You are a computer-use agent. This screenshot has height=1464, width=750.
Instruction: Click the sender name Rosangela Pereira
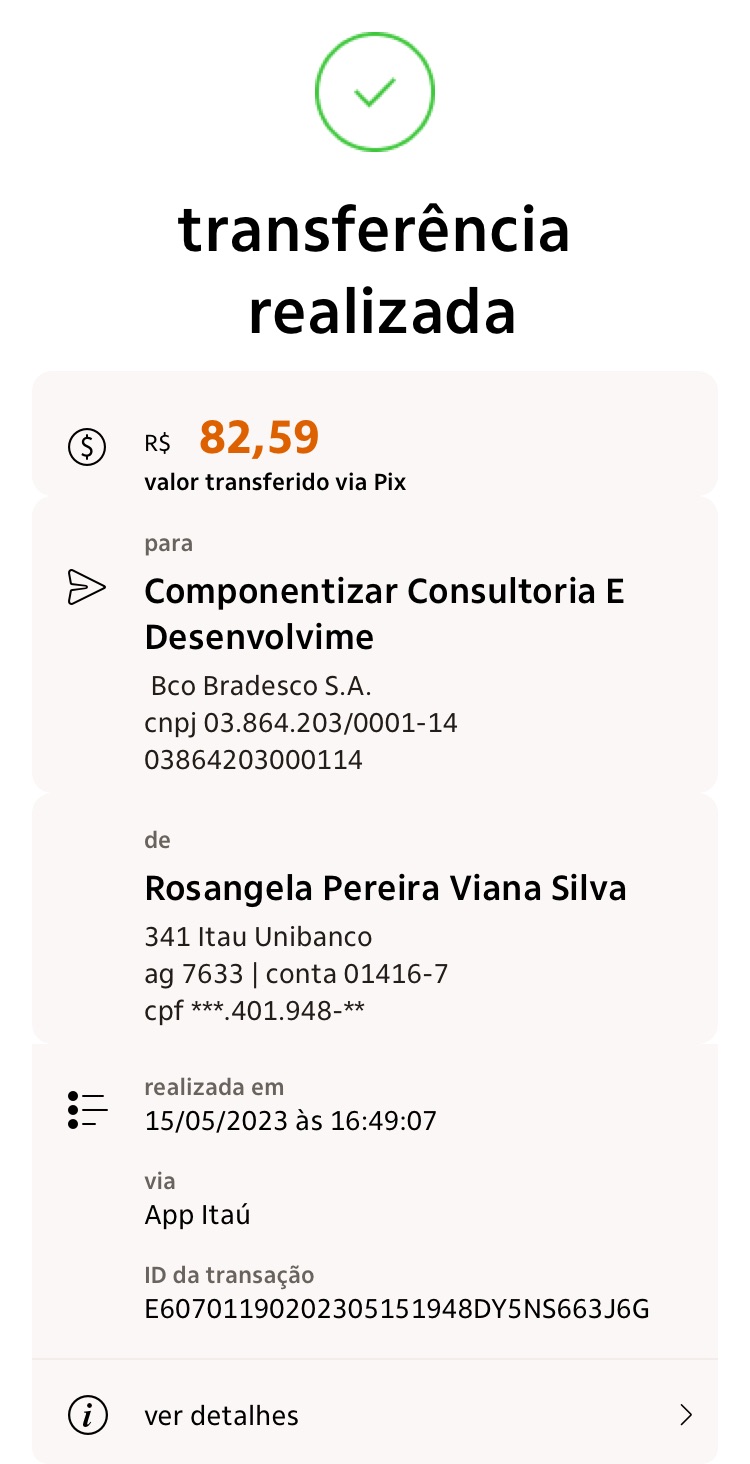click(x=385, y=888)
